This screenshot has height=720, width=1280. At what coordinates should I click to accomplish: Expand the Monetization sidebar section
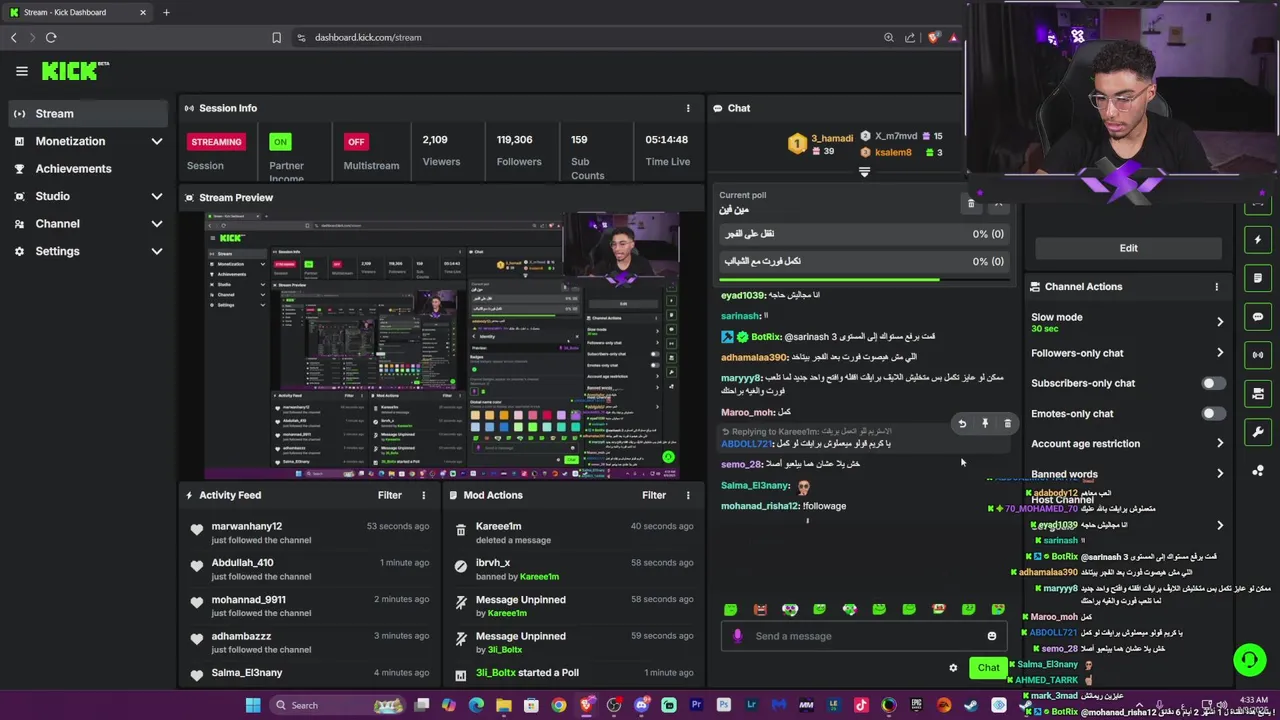tap(88, 141)
